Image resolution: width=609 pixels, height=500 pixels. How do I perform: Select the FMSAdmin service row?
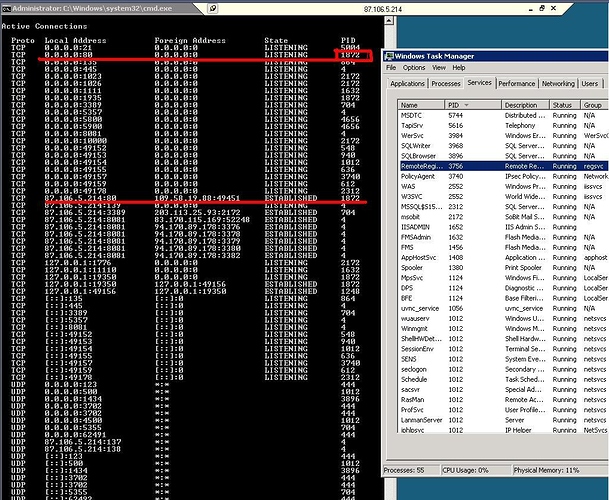click(x=503, y=237)
